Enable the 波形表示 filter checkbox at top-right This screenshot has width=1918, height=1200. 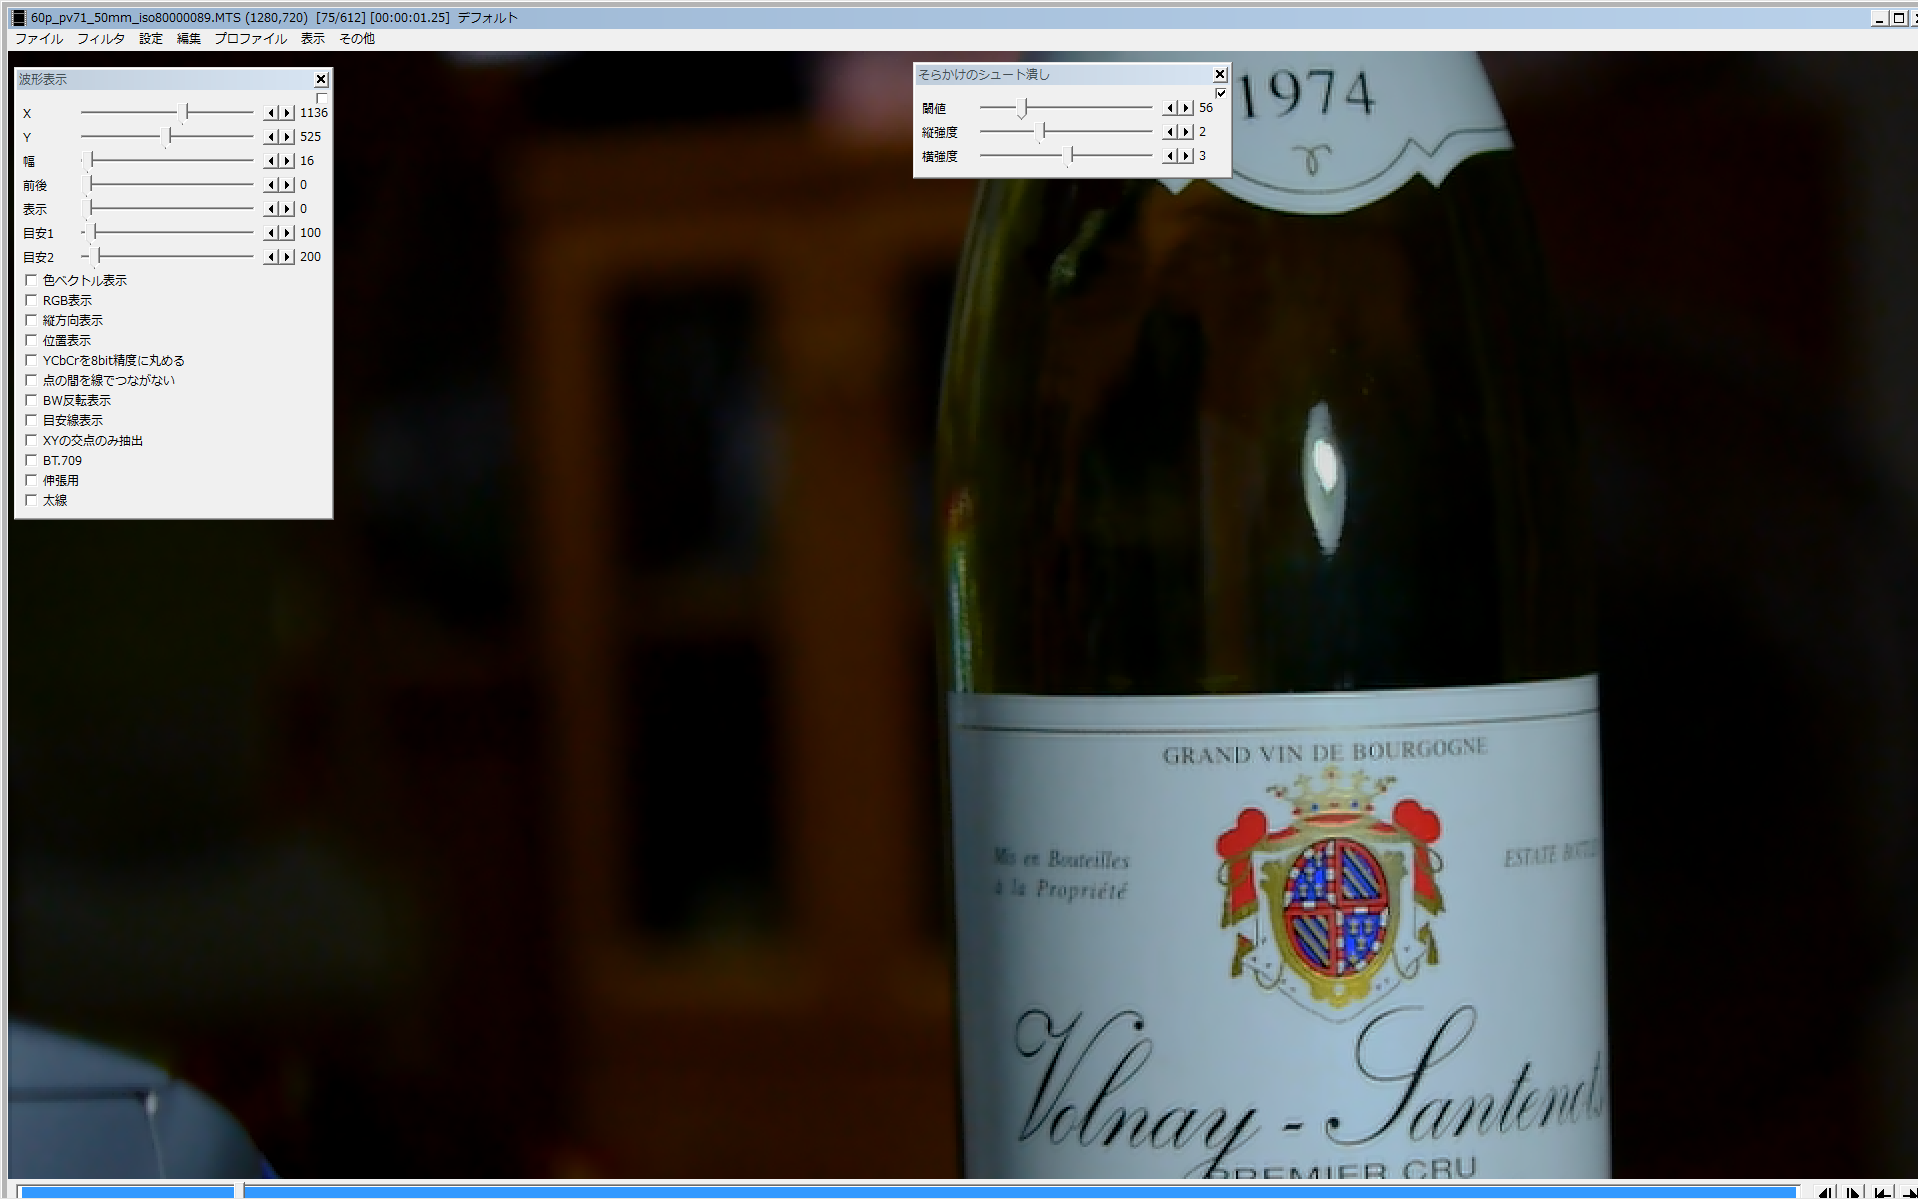coord(321,98)
